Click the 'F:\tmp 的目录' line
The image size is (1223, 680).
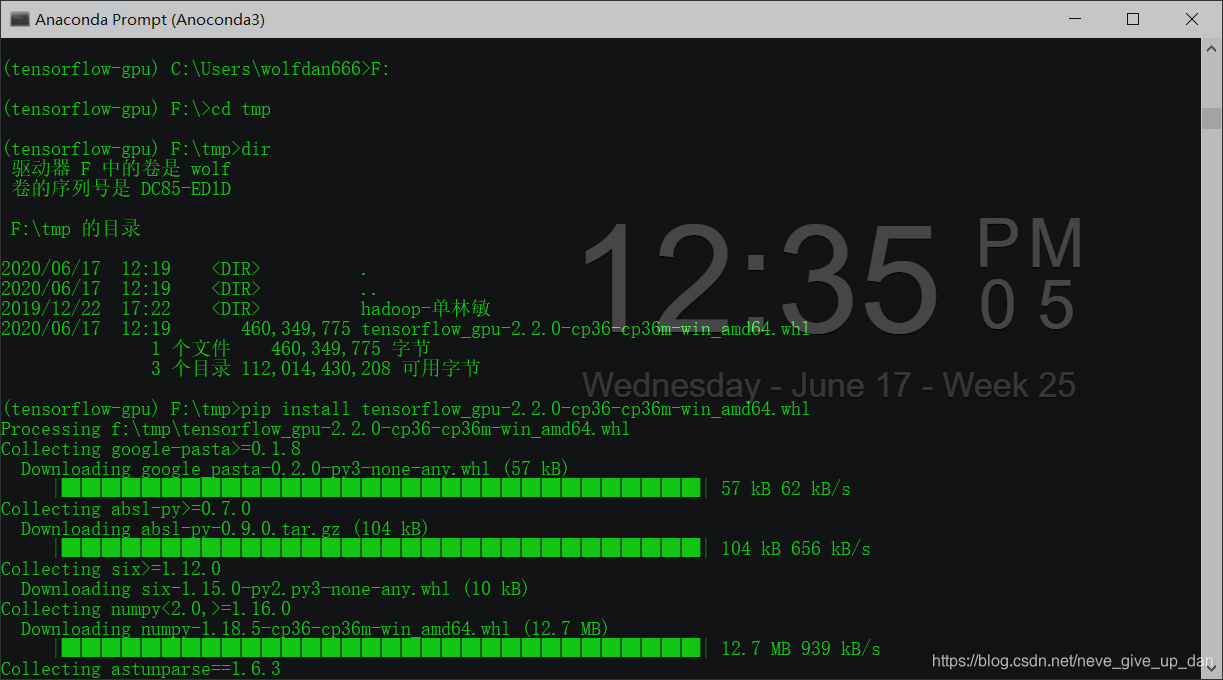75,229
